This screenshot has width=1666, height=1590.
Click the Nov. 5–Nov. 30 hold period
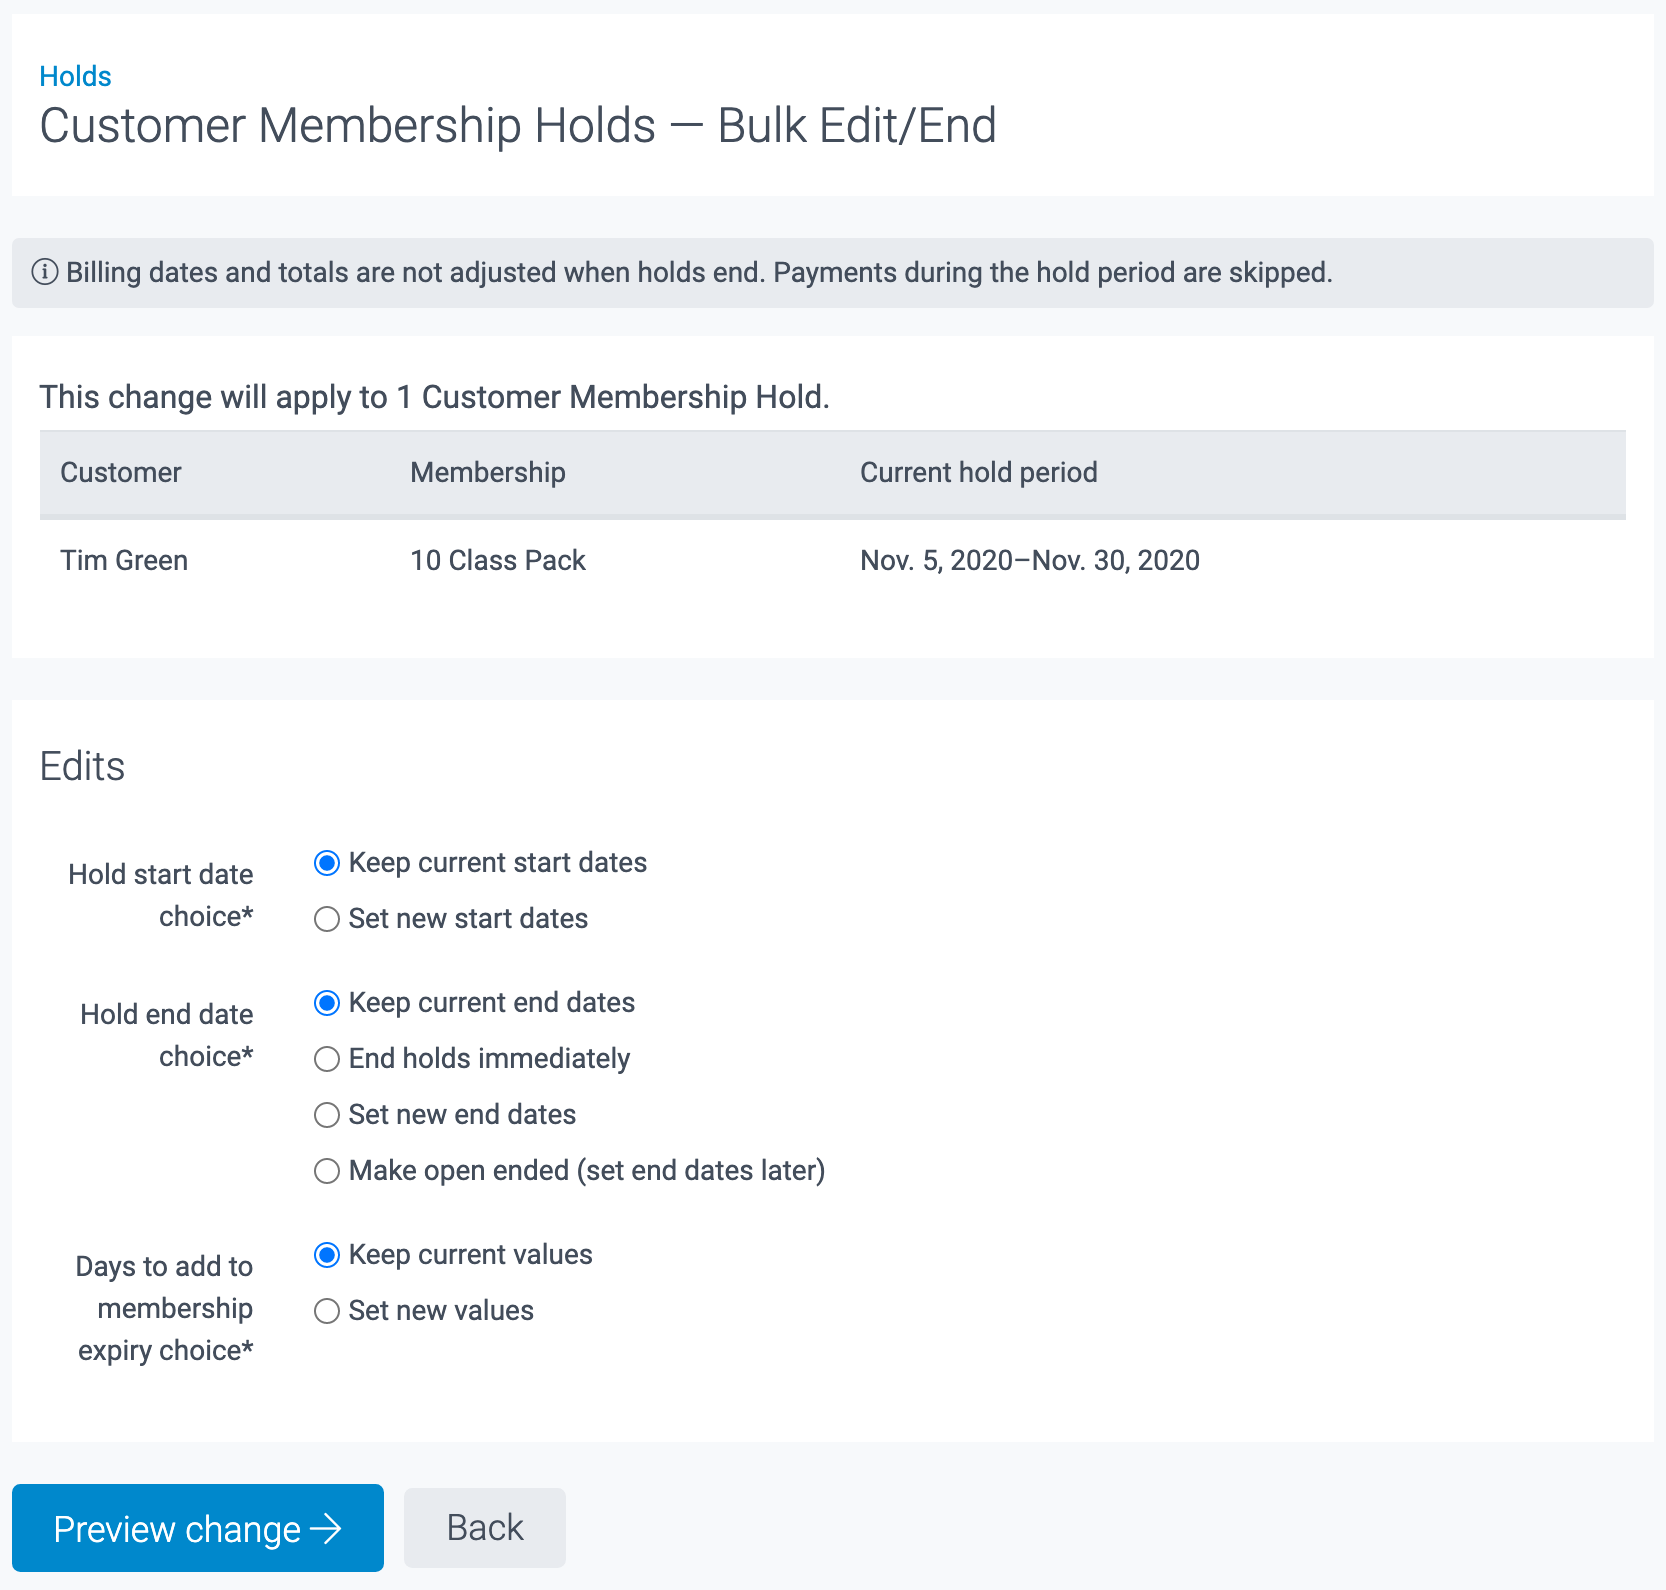click(x=1030, y=560)
